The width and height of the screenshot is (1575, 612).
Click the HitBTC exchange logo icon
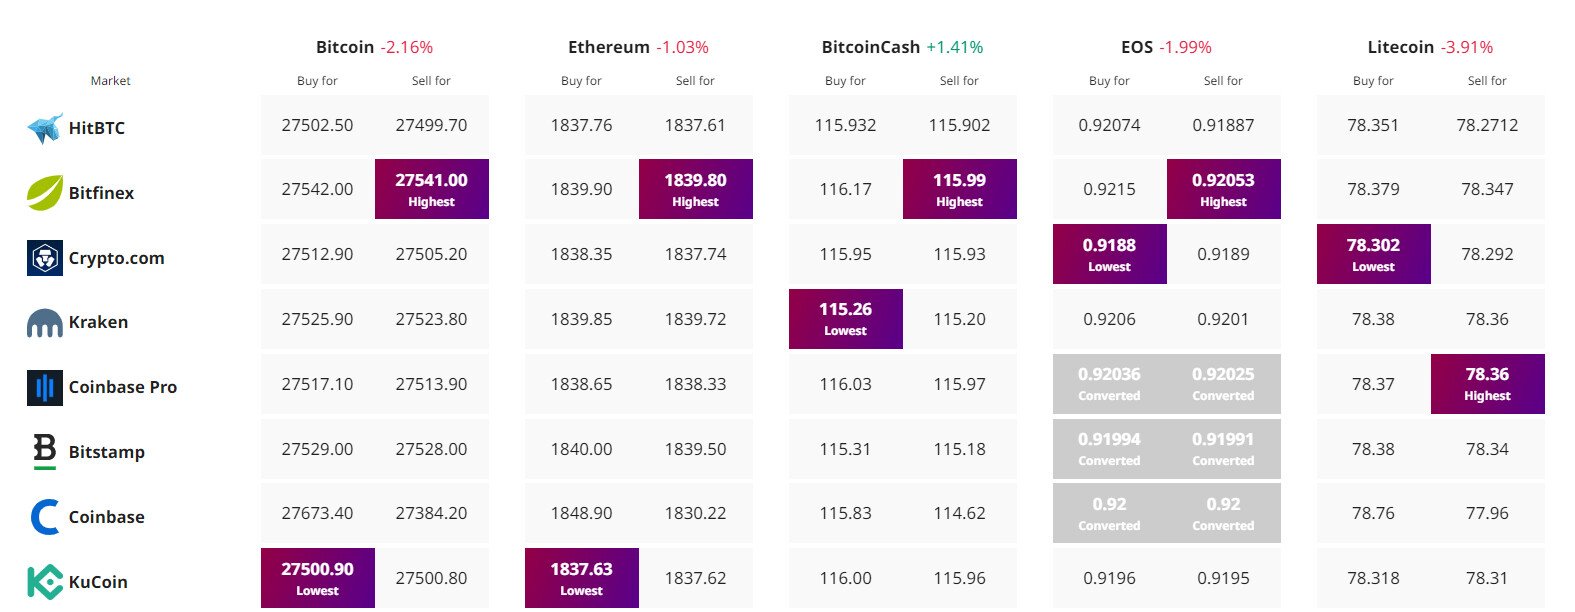pyautogui.click(x=45, y=128)
